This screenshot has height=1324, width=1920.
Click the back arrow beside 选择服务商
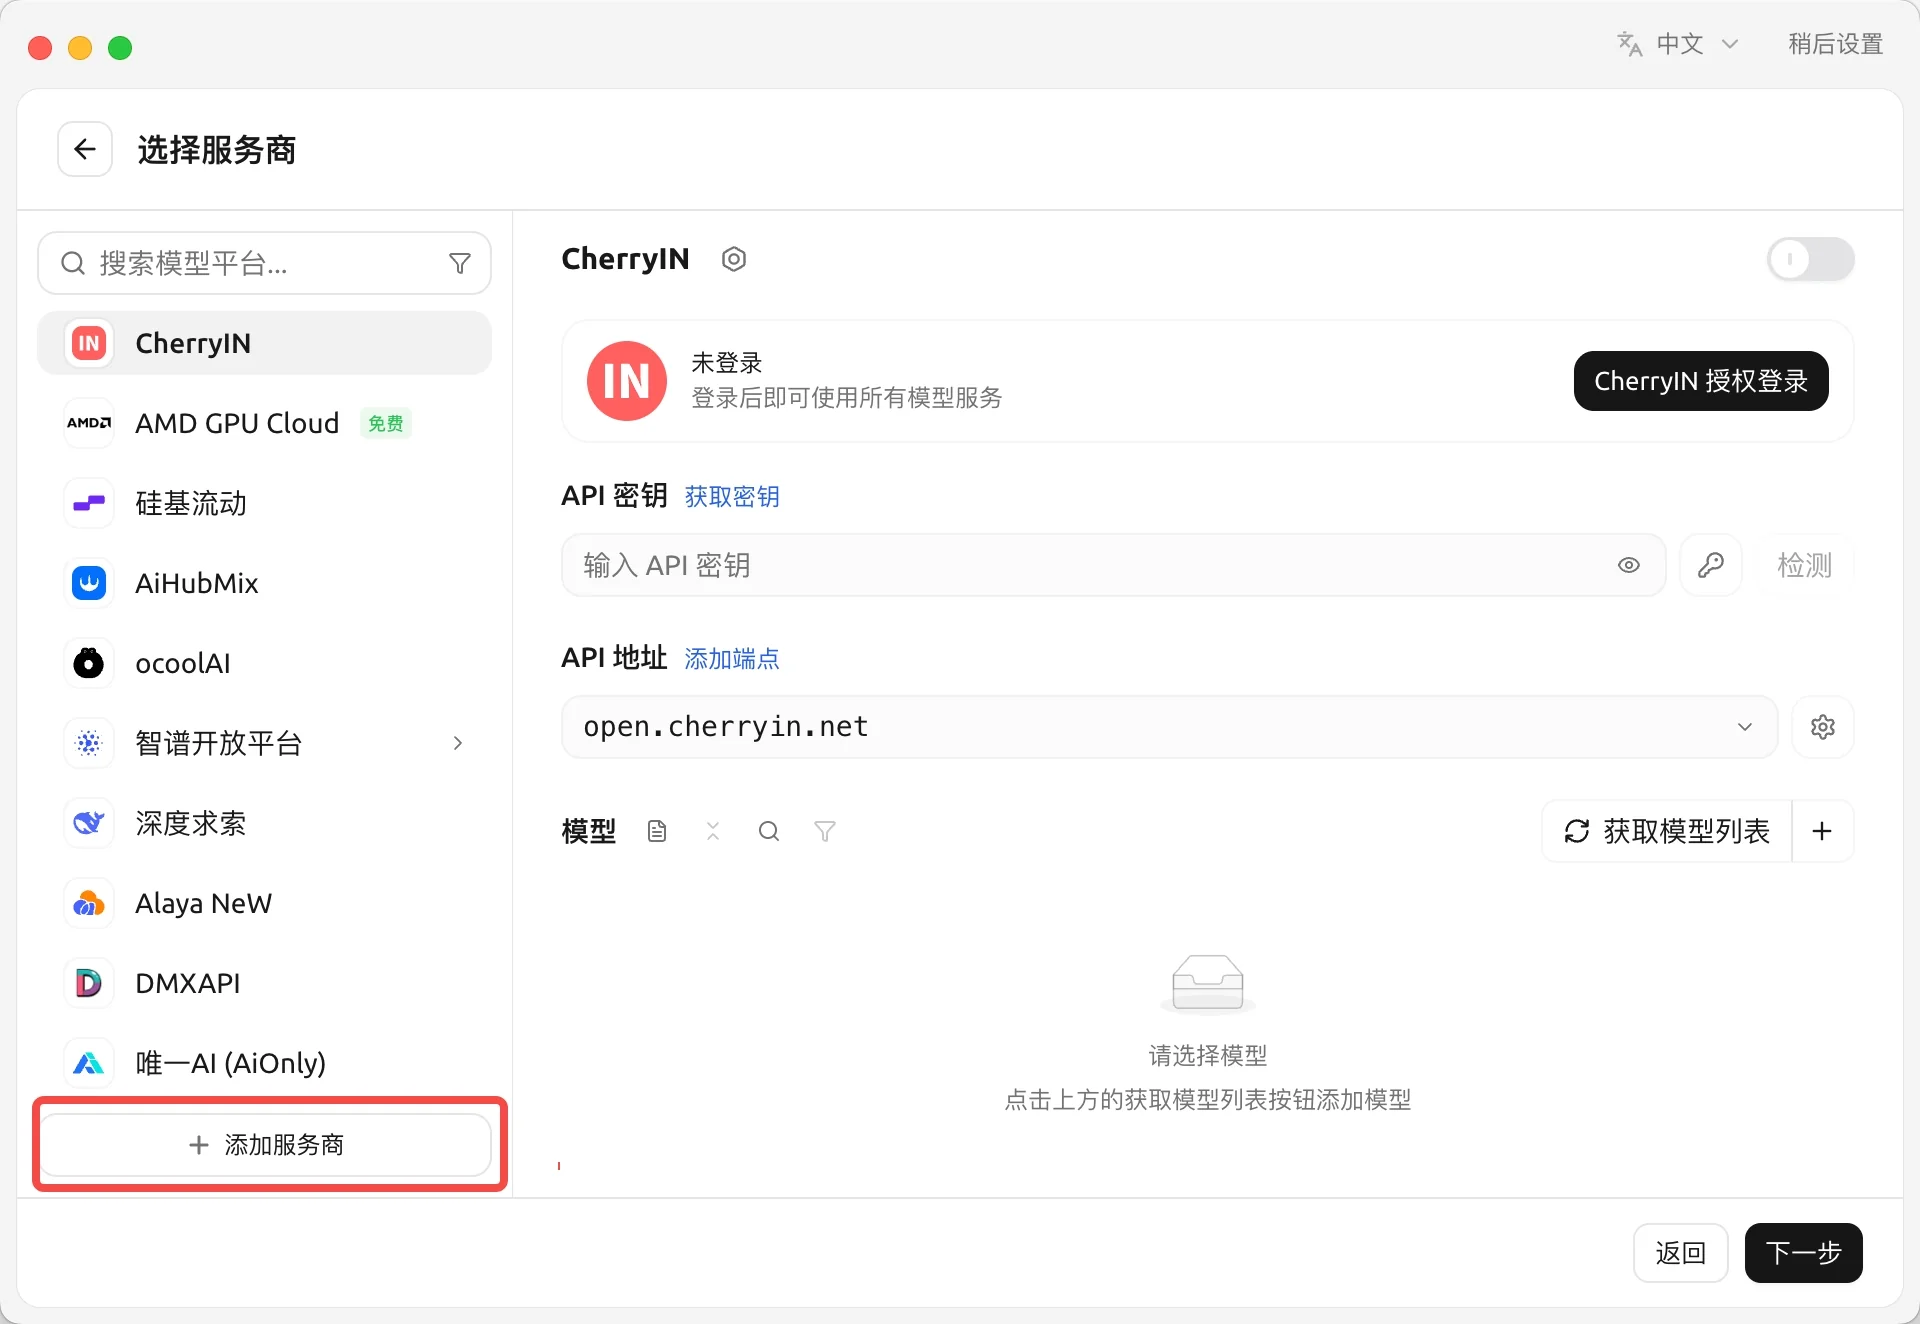click(x=85, y=149)
